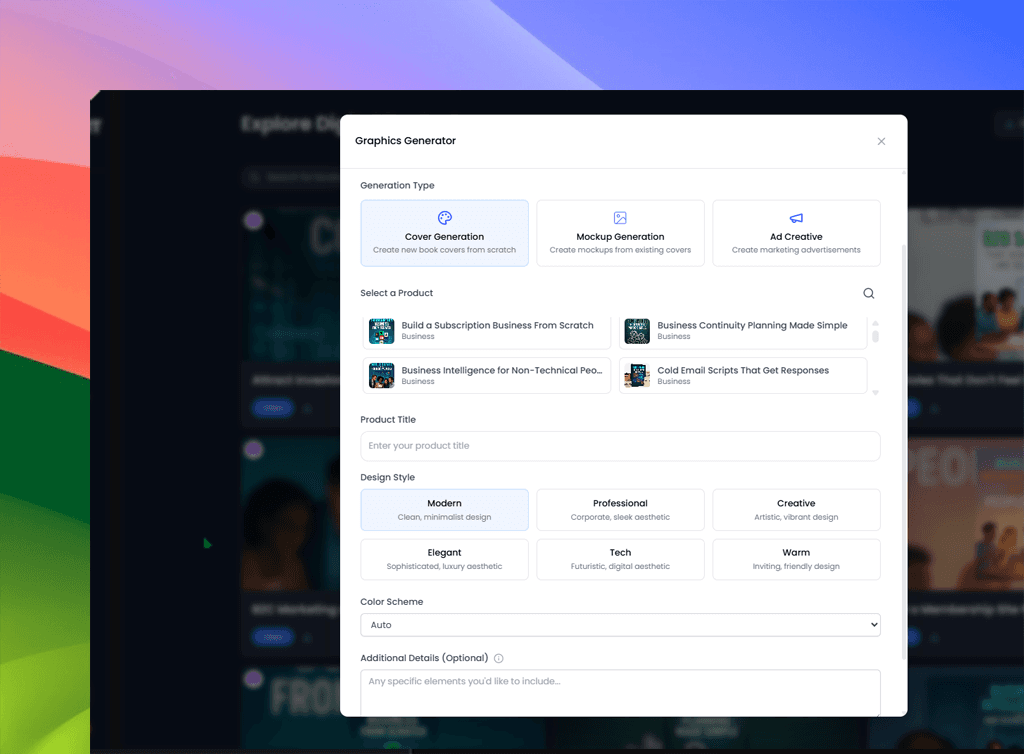Image resolution: width=1024 pixels, height=754 pixels.
Task: Choose the Creative design style
Action: pyautogui.click(x=796, y=510)
